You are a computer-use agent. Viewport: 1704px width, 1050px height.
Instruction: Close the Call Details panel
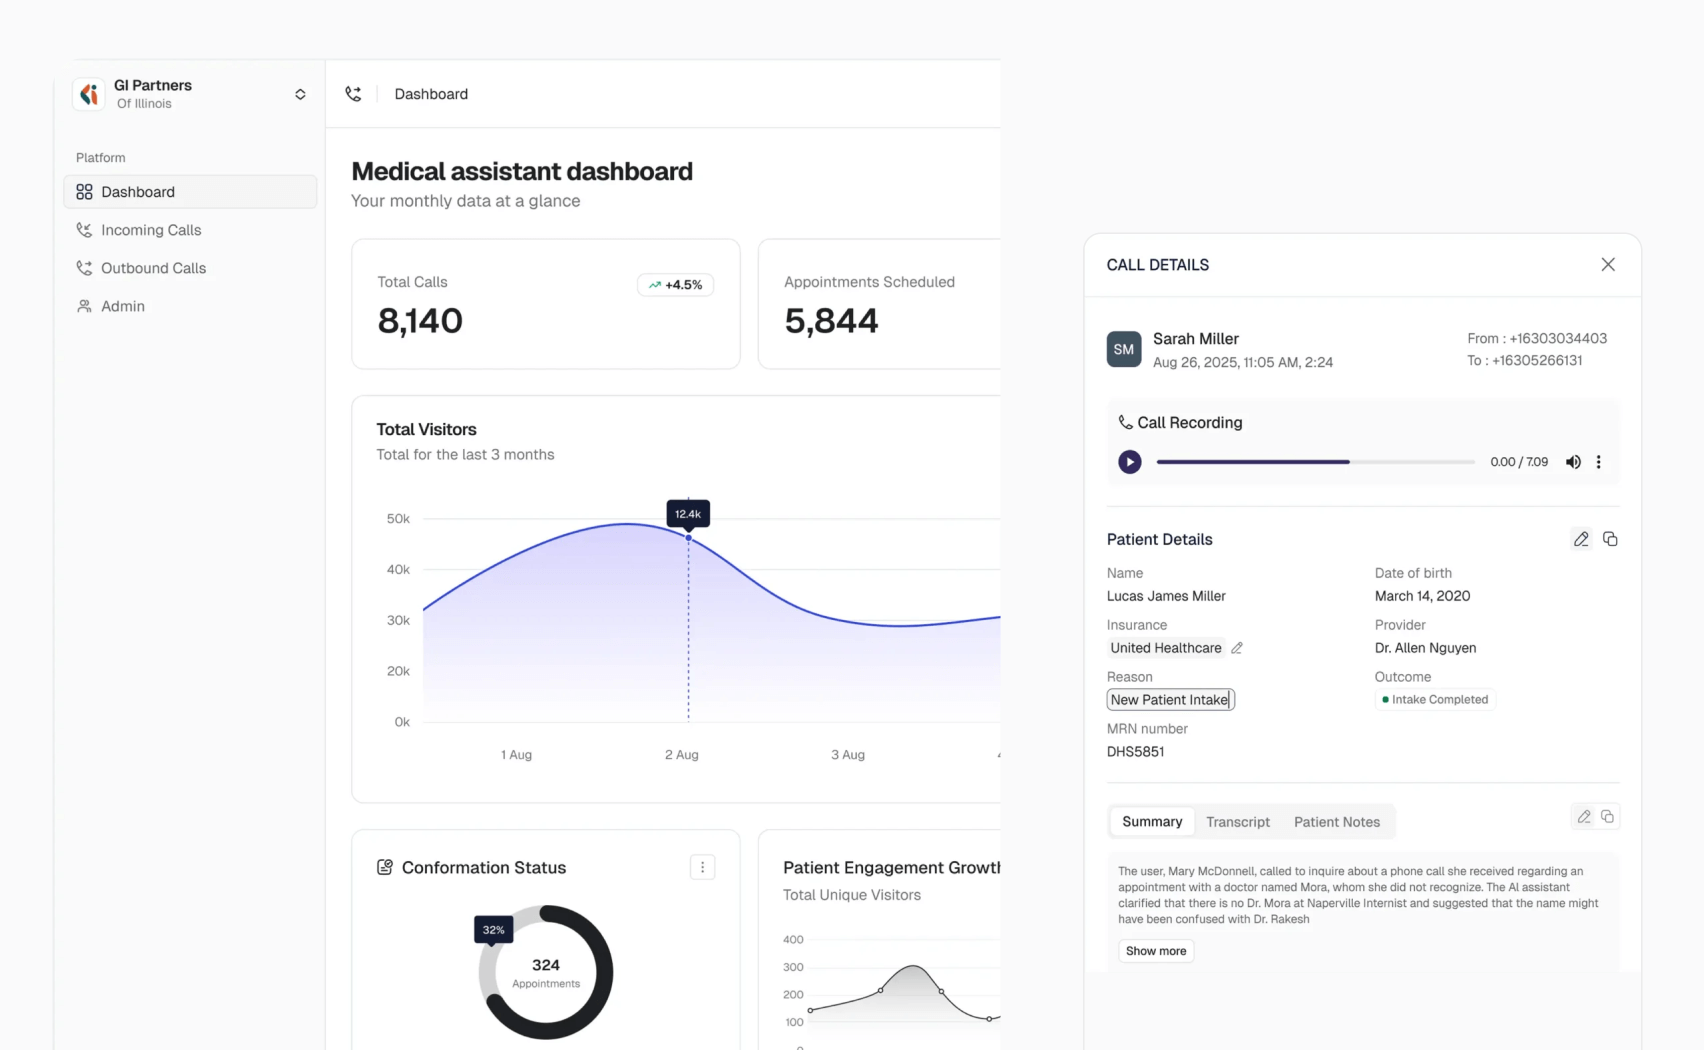pos(1607,265)
